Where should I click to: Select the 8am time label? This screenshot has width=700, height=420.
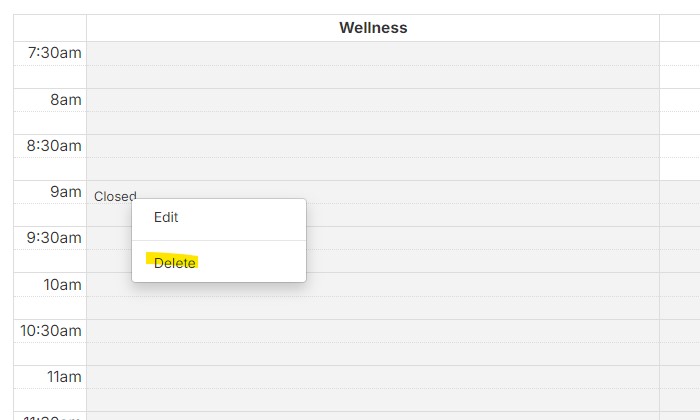(x=67, y=100)
